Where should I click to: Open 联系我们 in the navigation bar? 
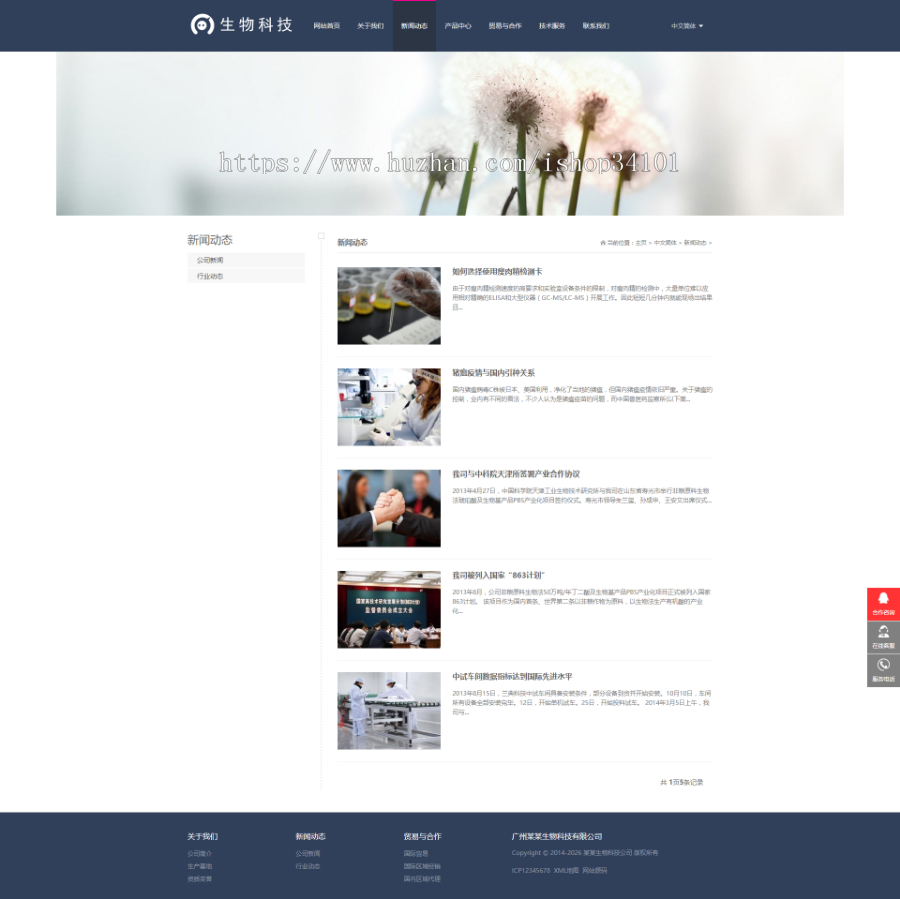[596, 26]
